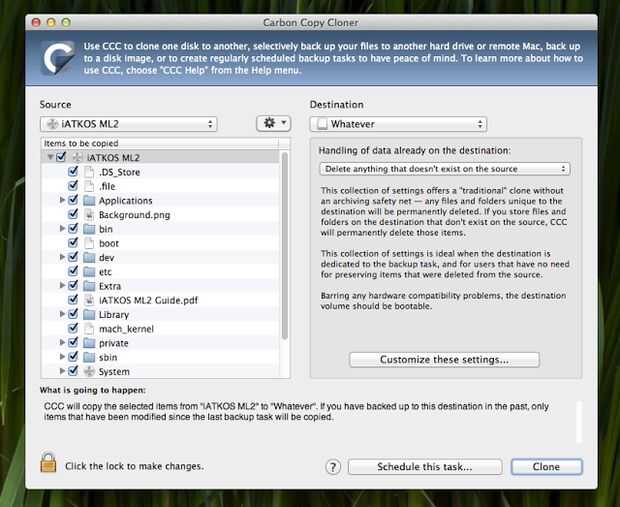
Task: Toggle the etc folder checkbox
Action: click(x=73, y=271)
